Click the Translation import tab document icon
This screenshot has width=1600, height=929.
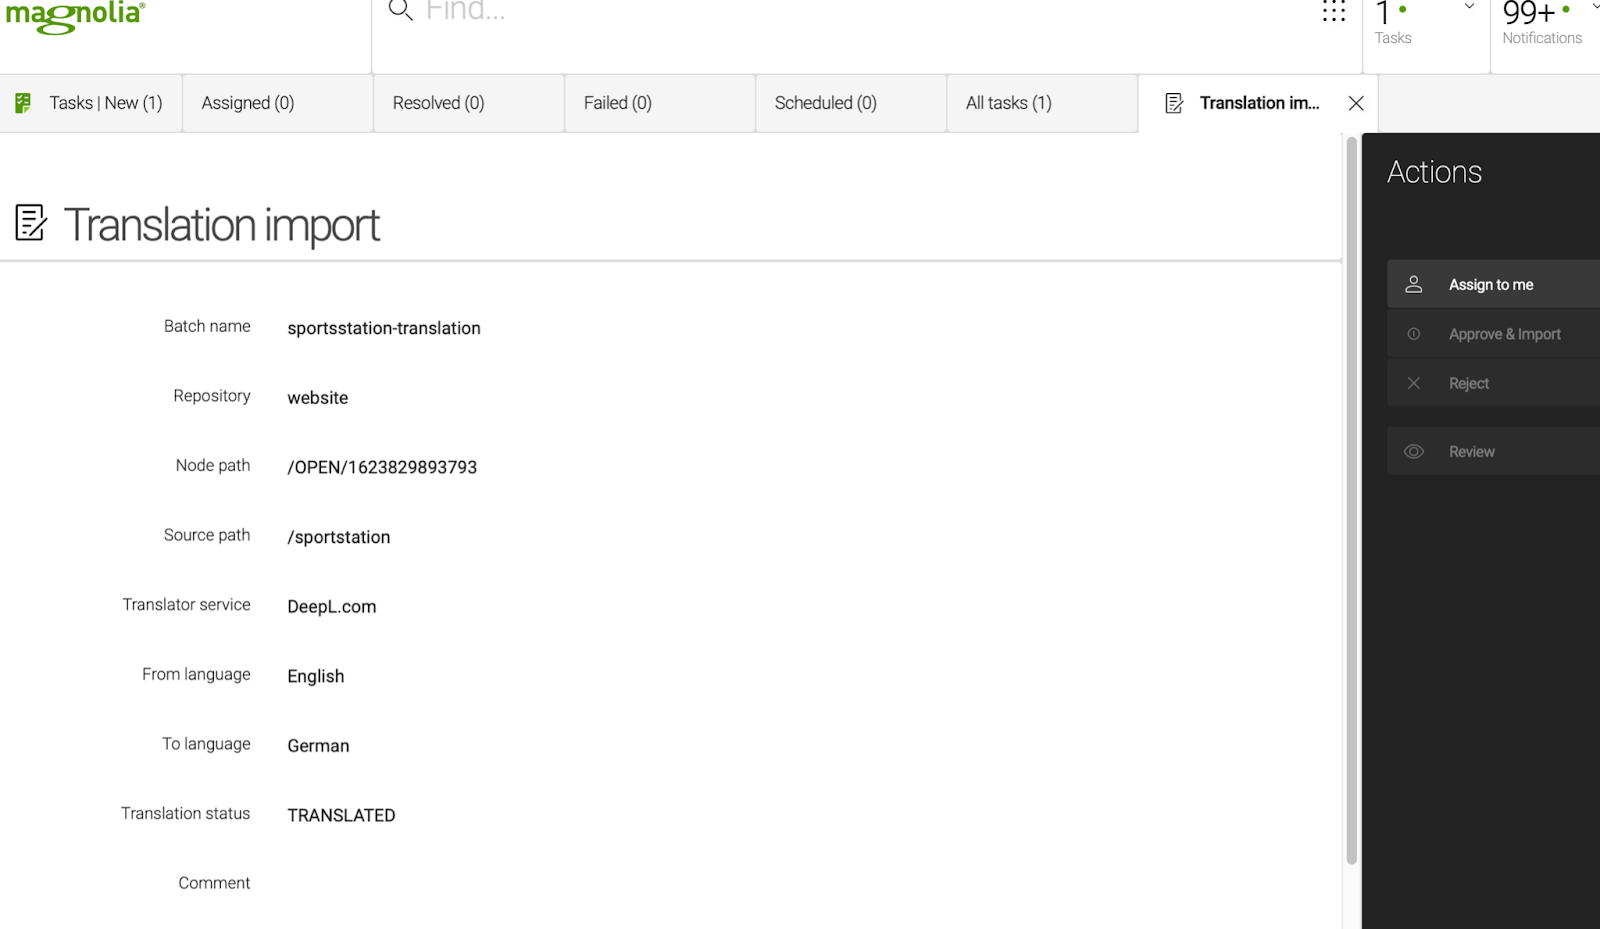point(1175,103)
